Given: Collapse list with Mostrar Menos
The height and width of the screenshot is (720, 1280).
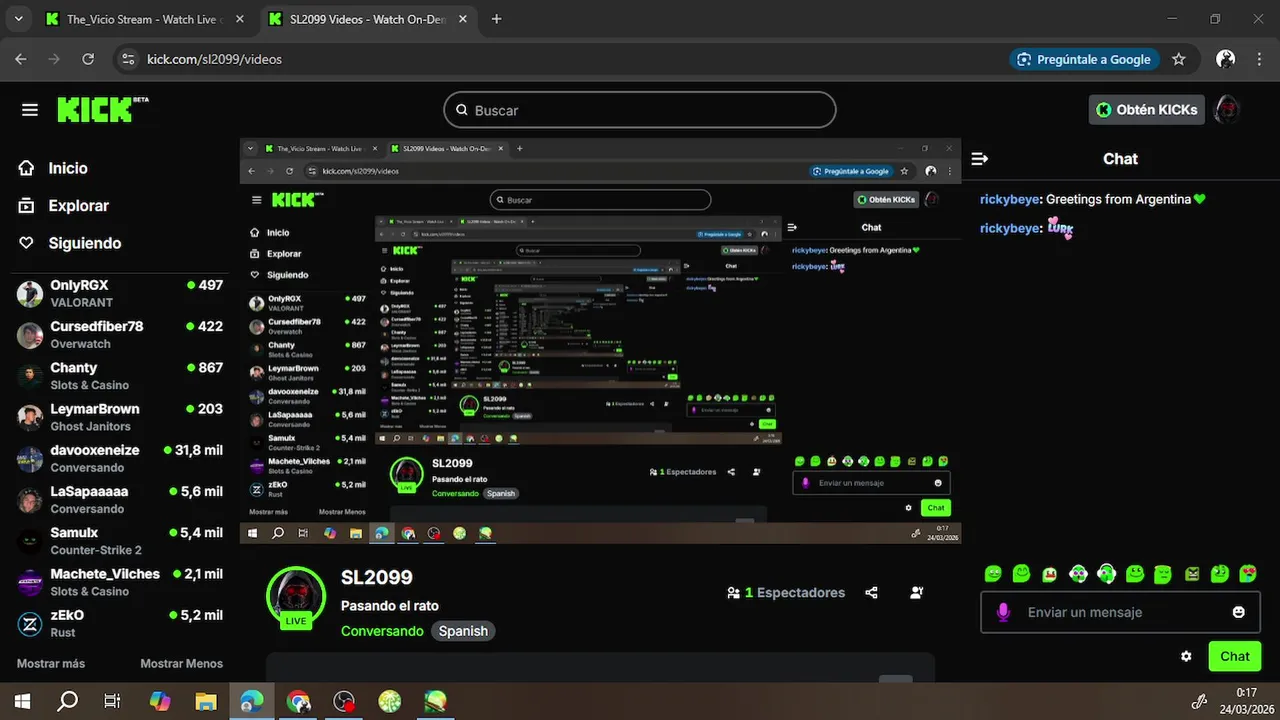Looking at the screenshot, I should (181, 663).
